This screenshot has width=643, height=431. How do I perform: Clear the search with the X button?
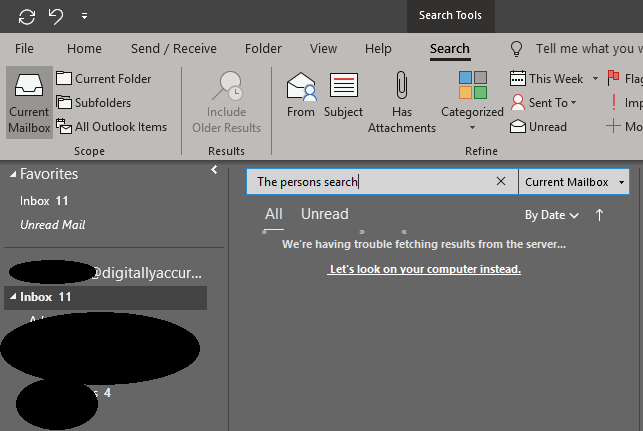pyautogui.click(x=501, y=181)
